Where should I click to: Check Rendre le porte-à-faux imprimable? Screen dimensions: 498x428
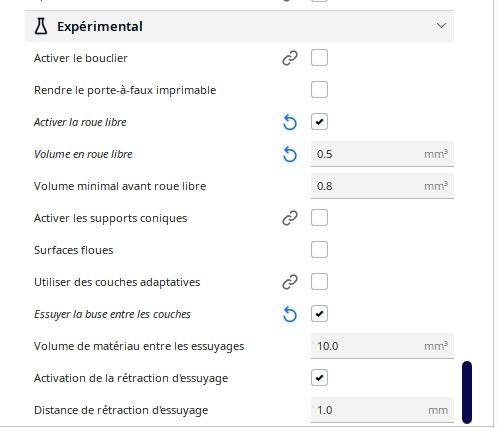pos(319,90)
